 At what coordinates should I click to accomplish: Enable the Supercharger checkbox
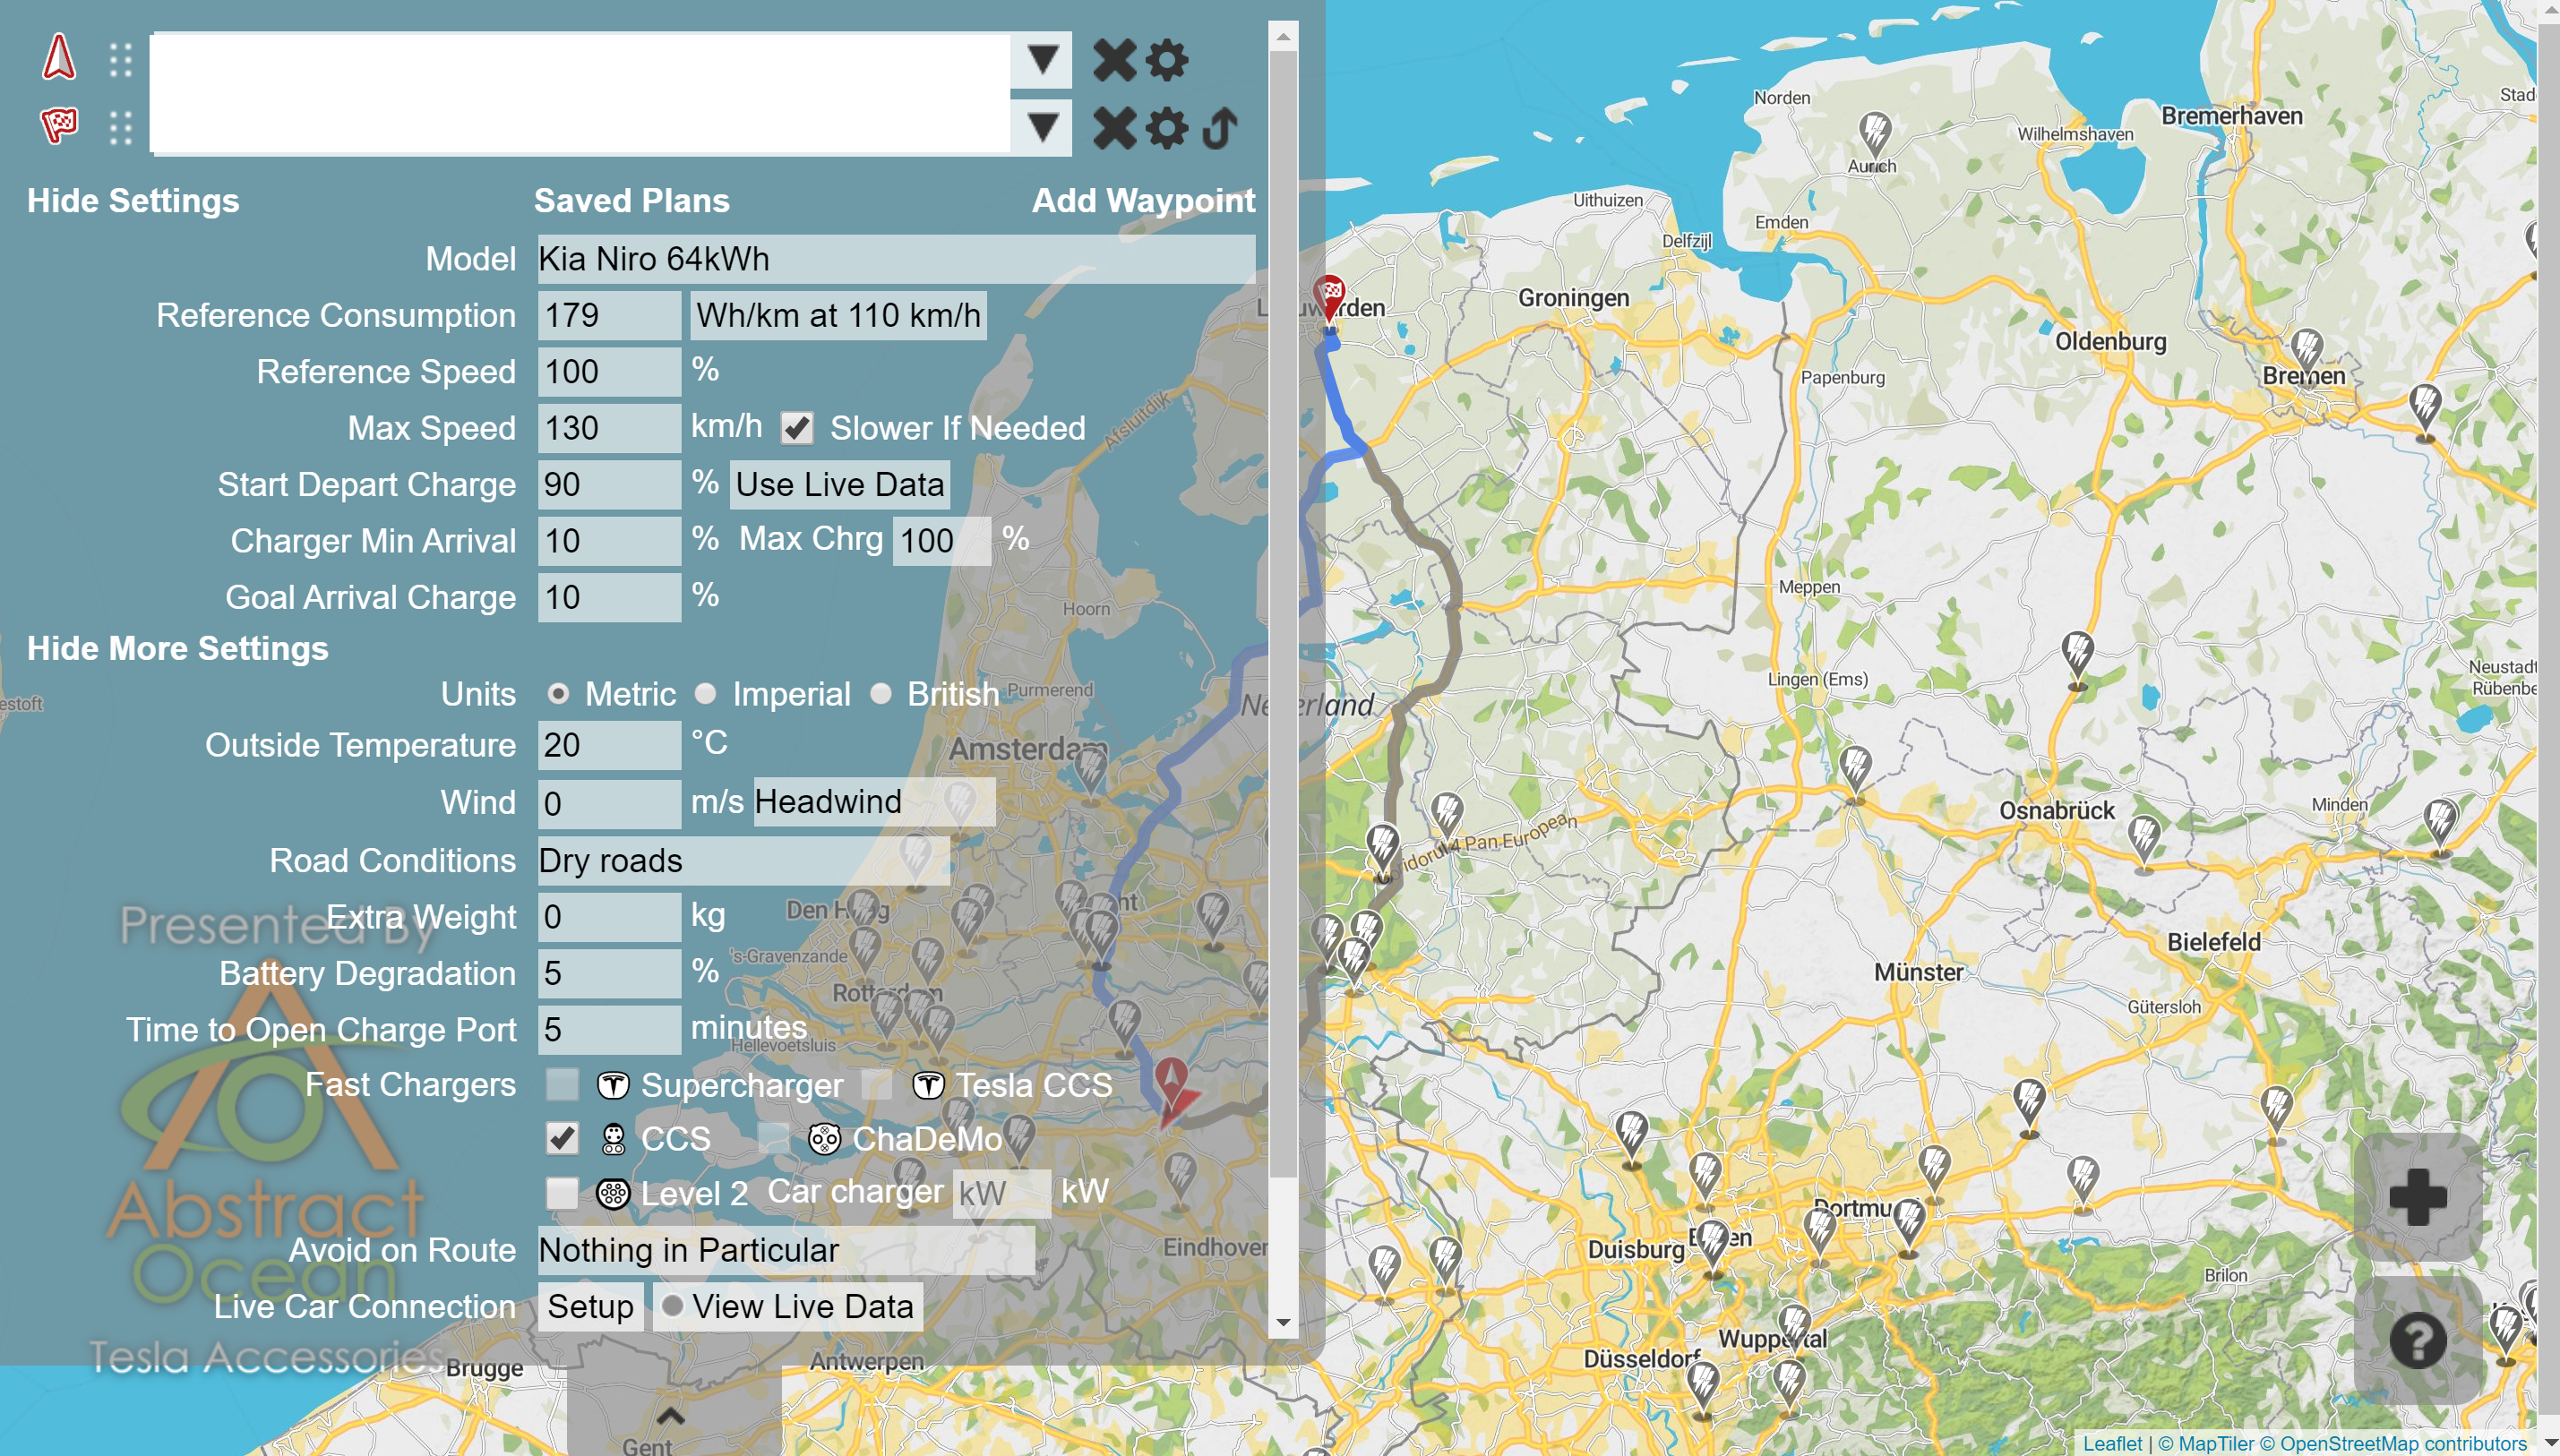coord(562,1084)
